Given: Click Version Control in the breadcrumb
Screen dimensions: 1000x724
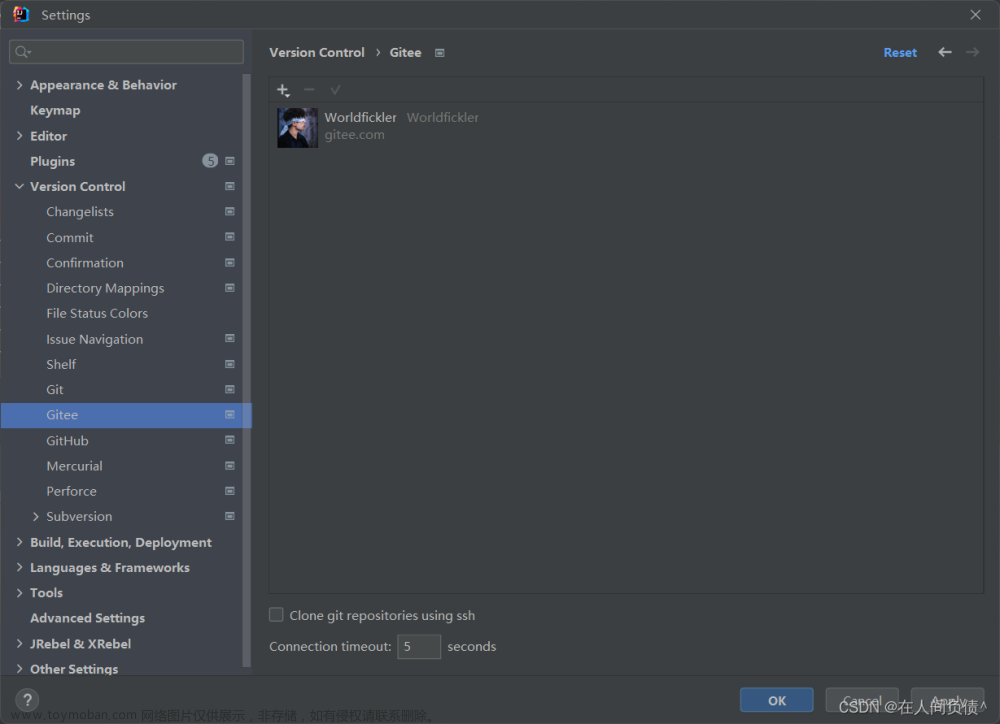Looking at the screenshot, I should (x=316, y=53).
